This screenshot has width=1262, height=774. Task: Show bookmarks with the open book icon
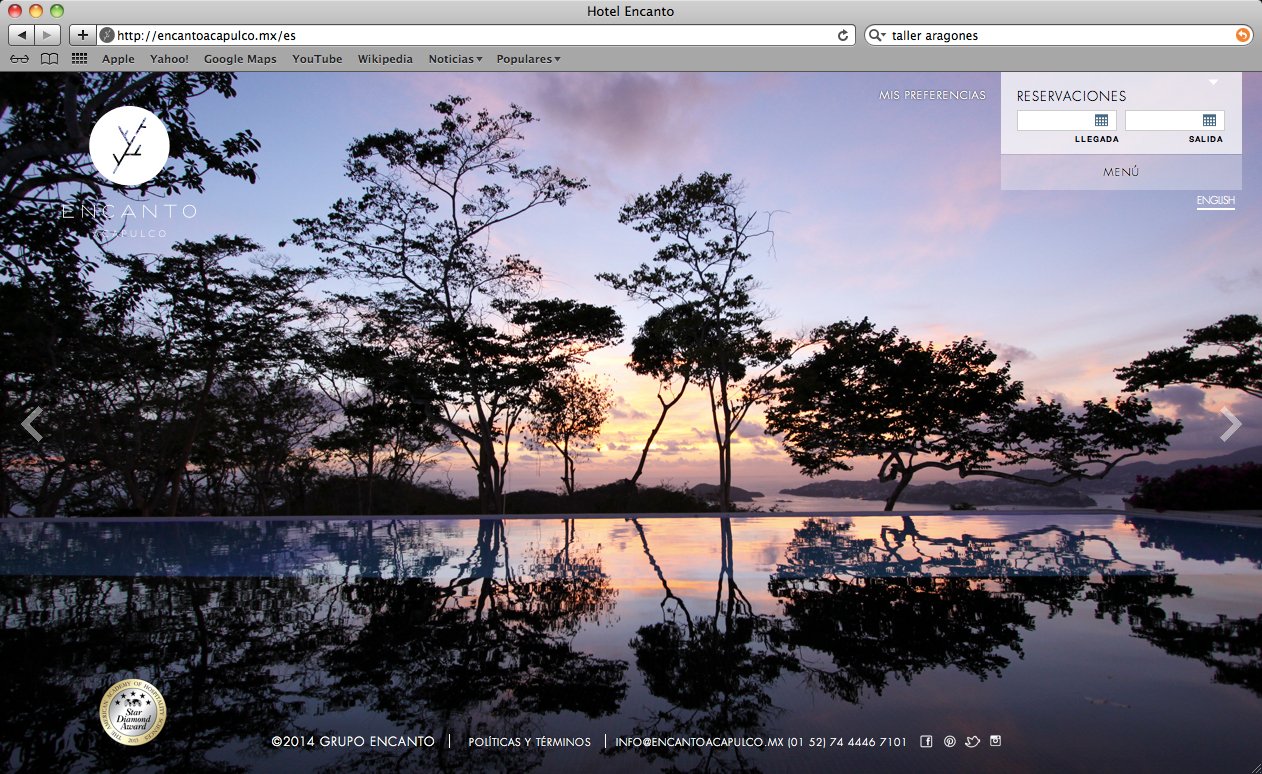(49, 59)
